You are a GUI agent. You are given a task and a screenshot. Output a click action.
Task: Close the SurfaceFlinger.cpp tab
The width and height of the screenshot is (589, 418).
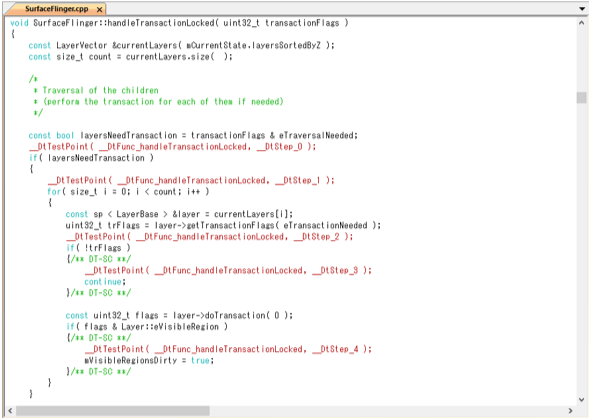pyautogui.click(x=100, y=9)
